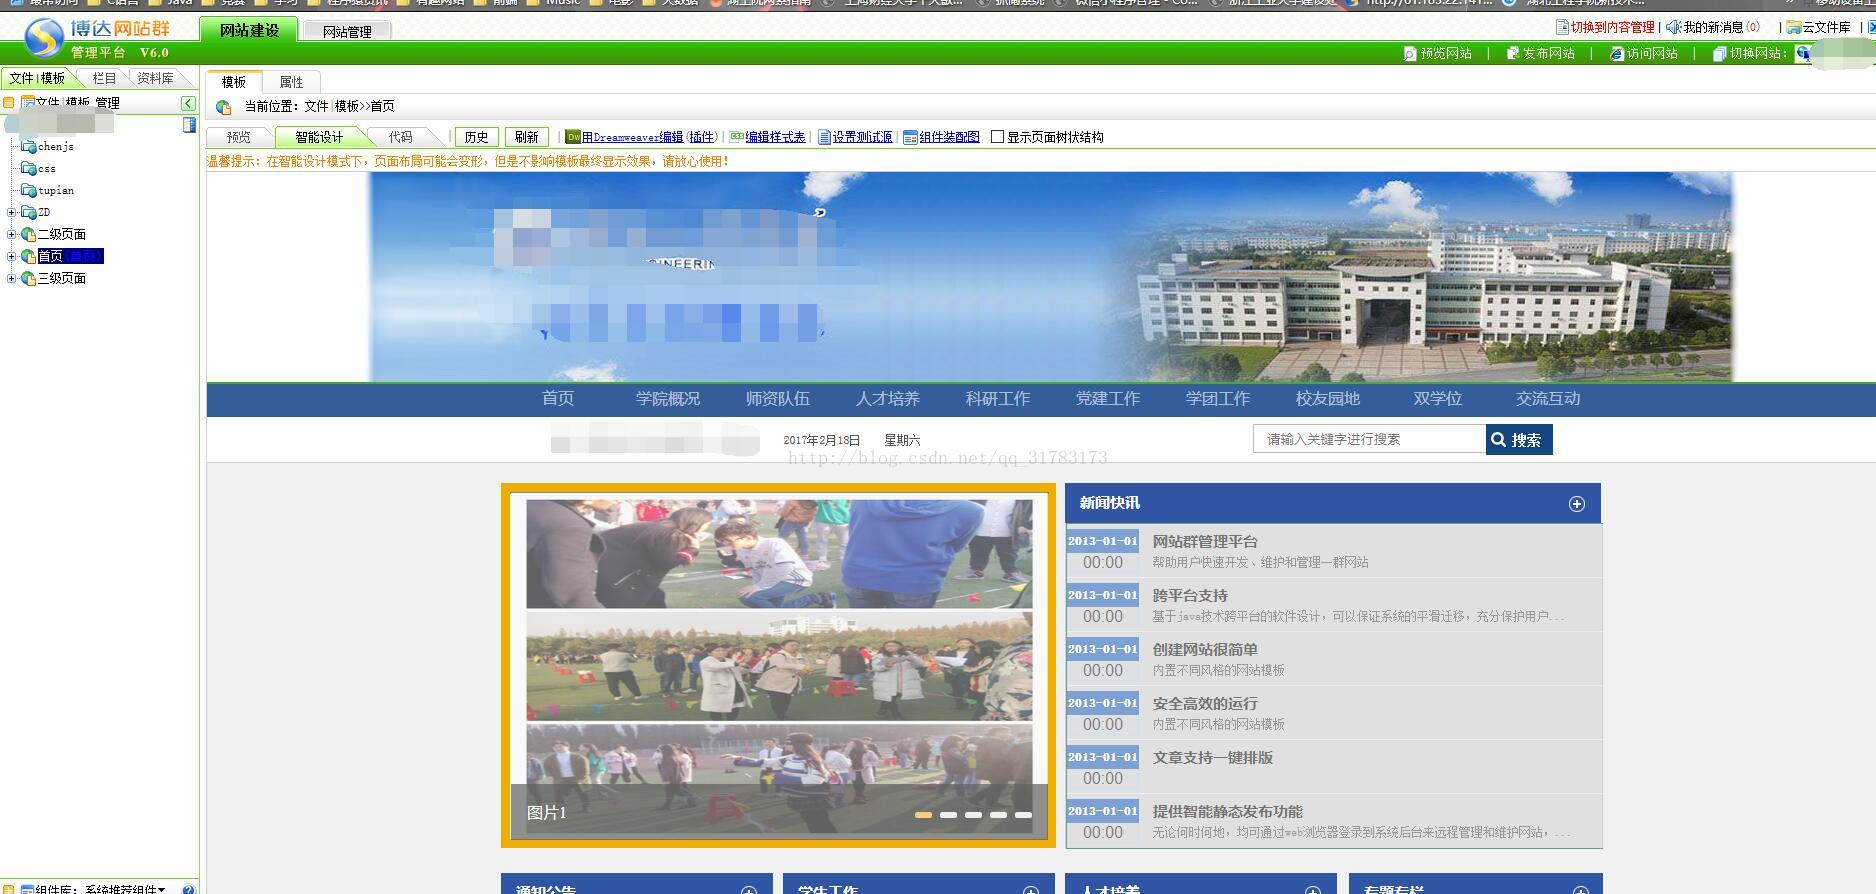Expand the 二级页面 tree node
Screen dimensions: 1876x894
(x=12, y=234)
